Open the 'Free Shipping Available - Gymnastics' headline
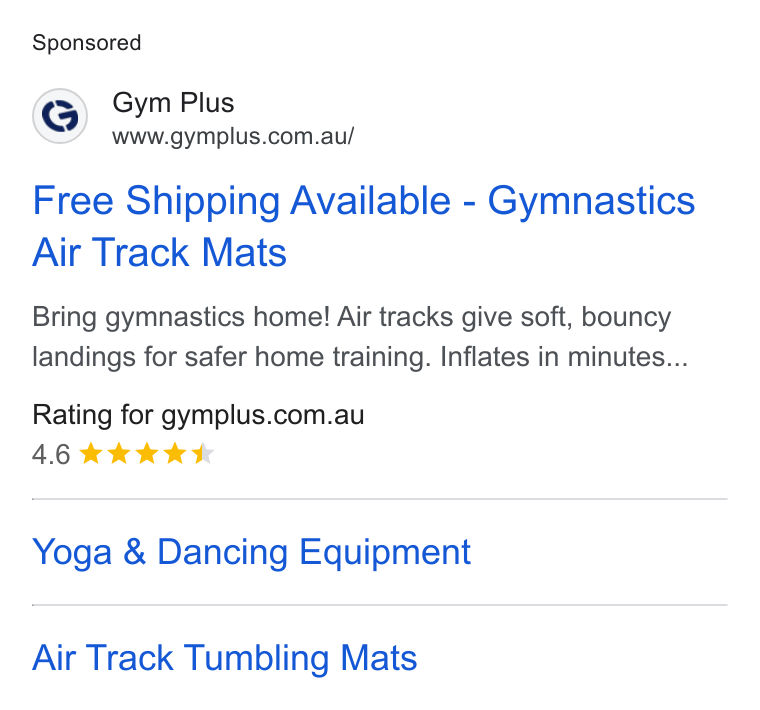Image resolution: width=760 pixels, height=710 pixels. point(364,201)
